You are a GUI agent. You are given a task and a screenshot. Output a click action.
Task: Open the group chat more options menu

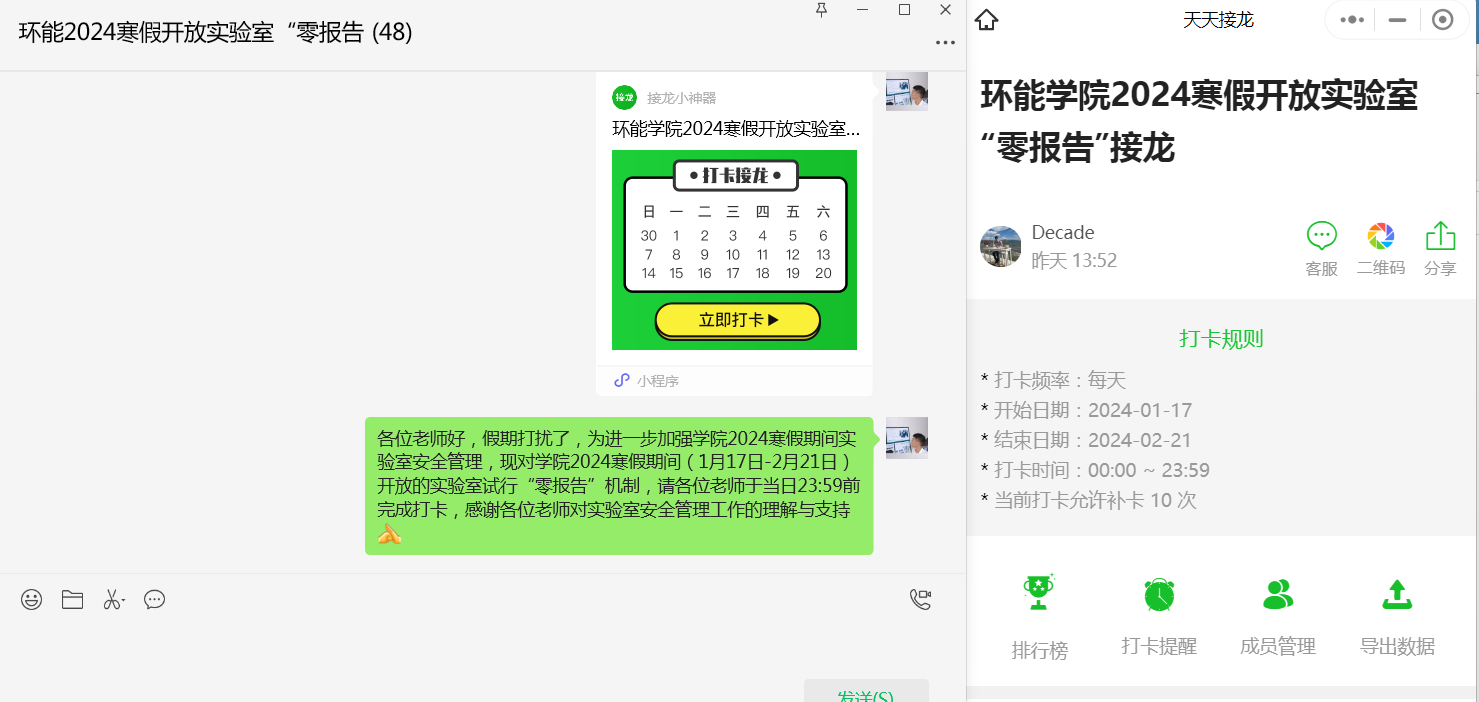944,42
